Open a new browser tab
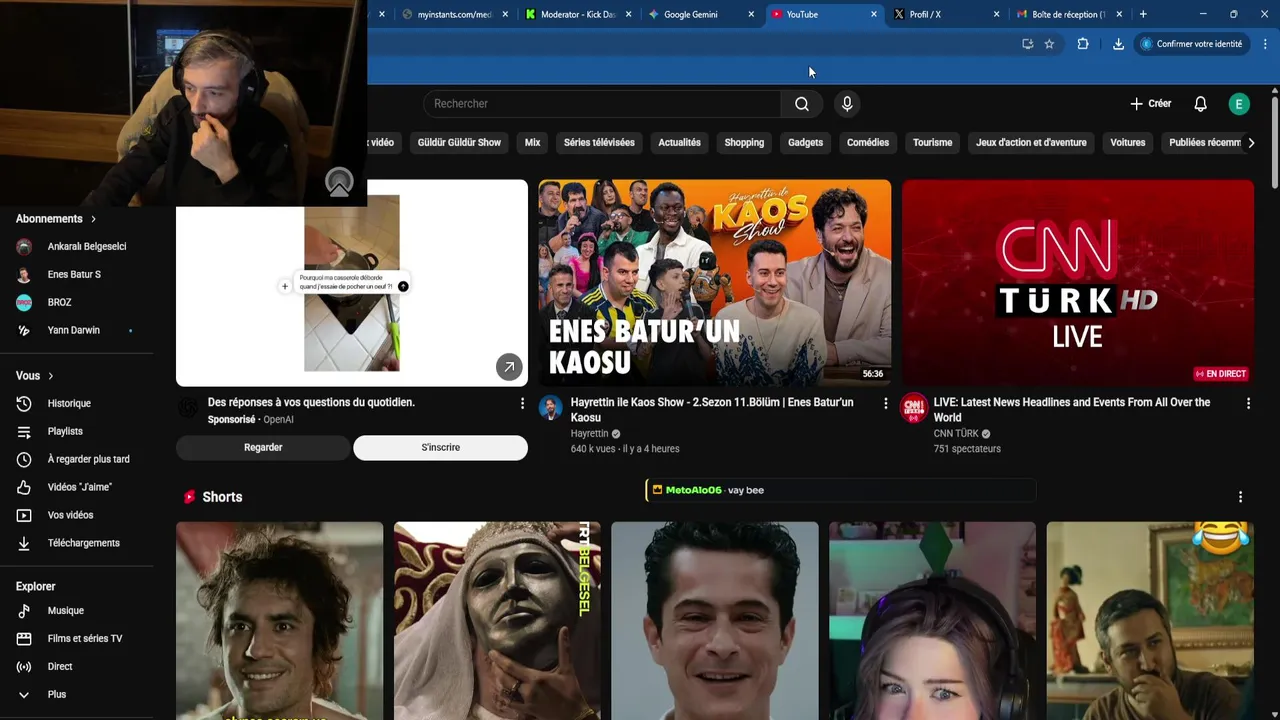 [x=1143, y=14]
